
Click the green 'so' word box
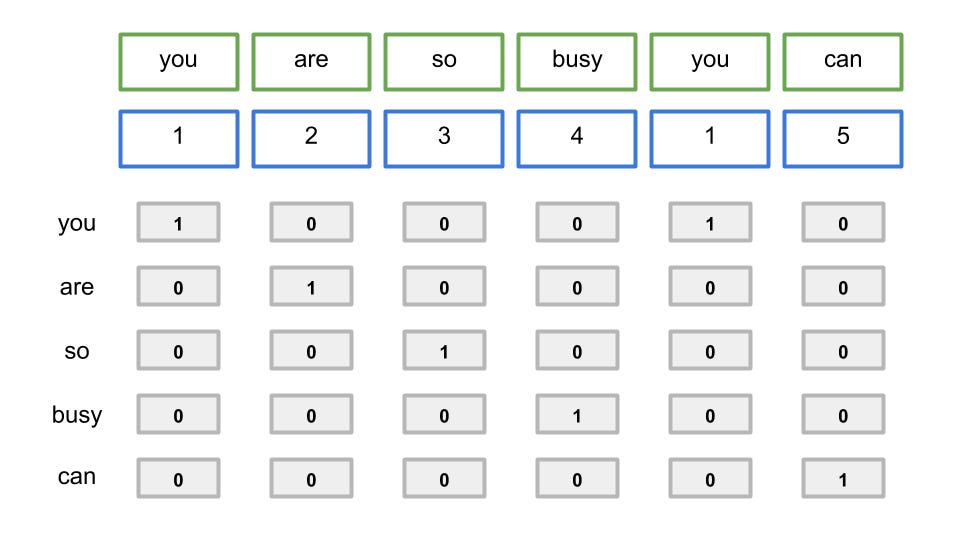(444, 62)
